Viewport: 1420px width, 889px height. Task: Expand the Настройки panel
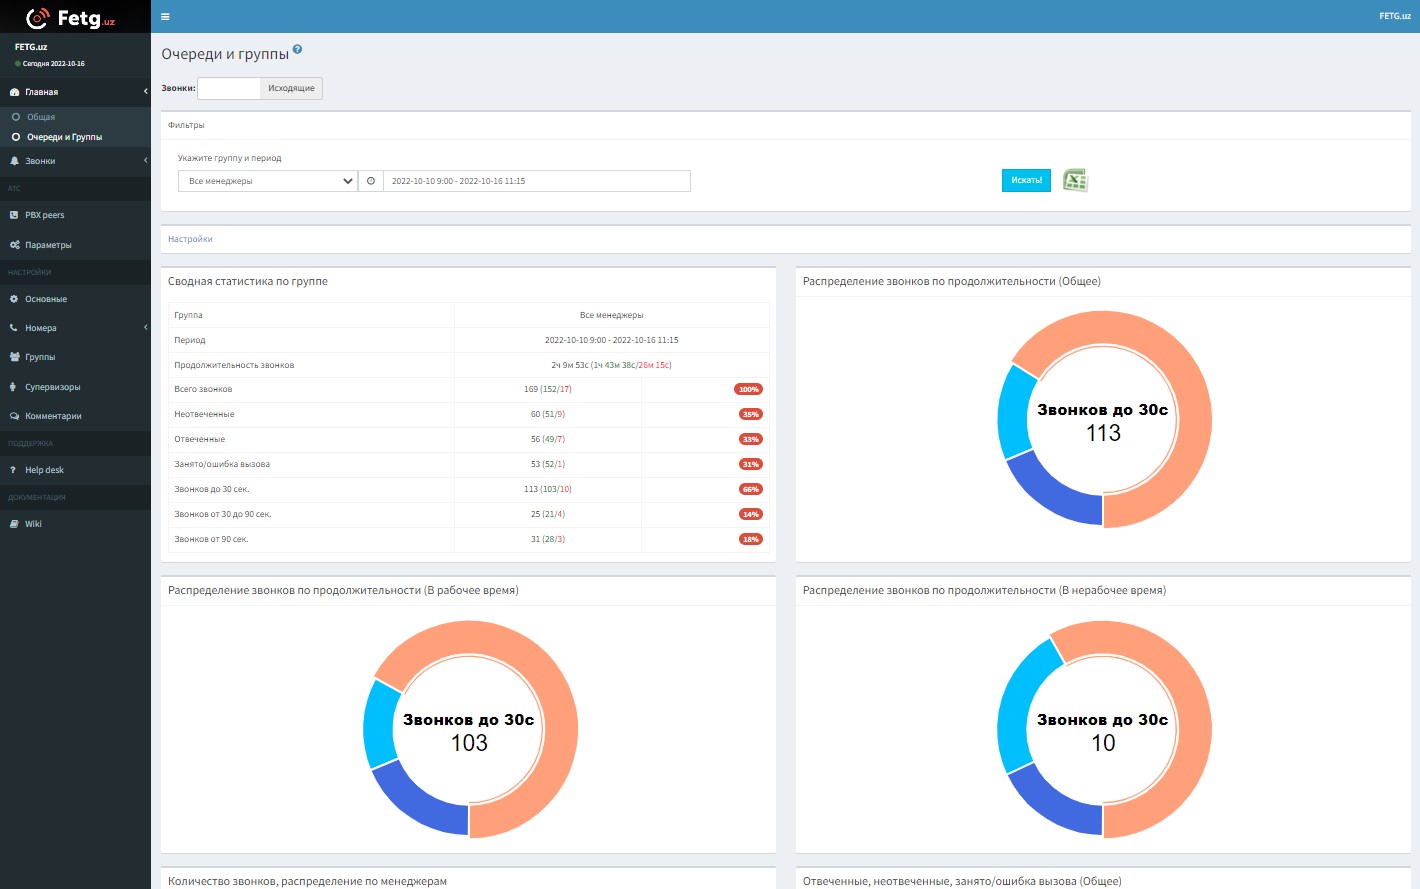190,239
